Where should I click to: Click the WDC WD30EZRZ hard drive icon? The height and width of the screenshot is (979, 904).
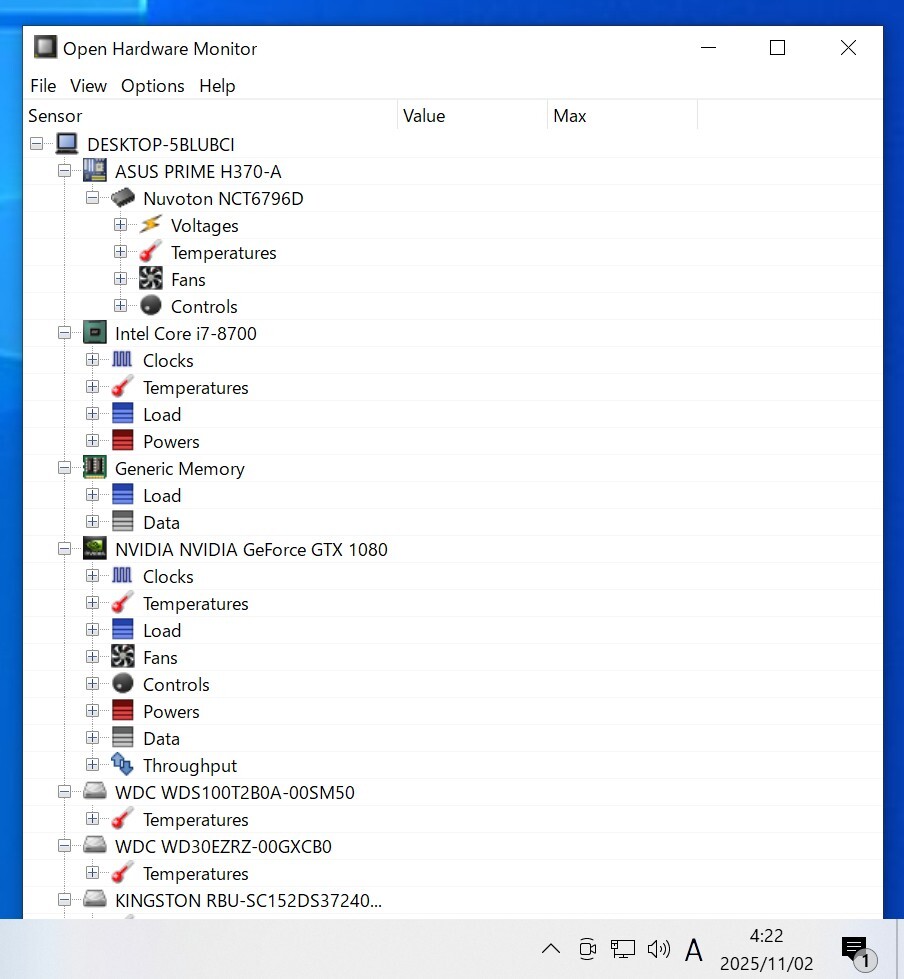tap(95, 845)
